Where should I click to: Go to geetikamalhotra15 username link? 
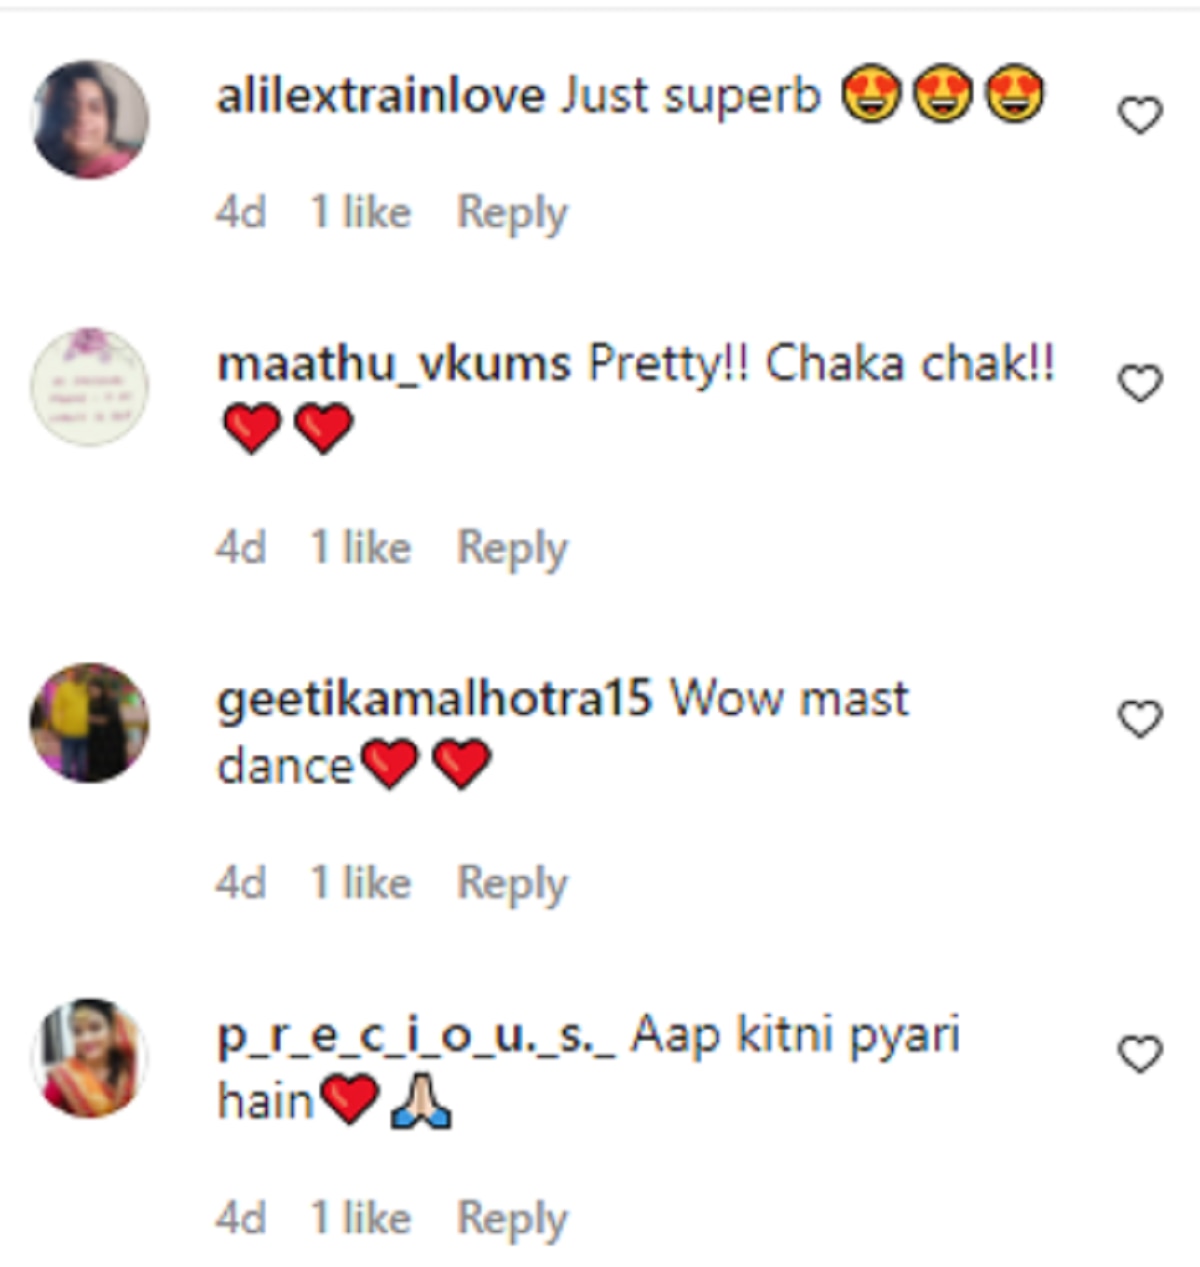(434, 699)
